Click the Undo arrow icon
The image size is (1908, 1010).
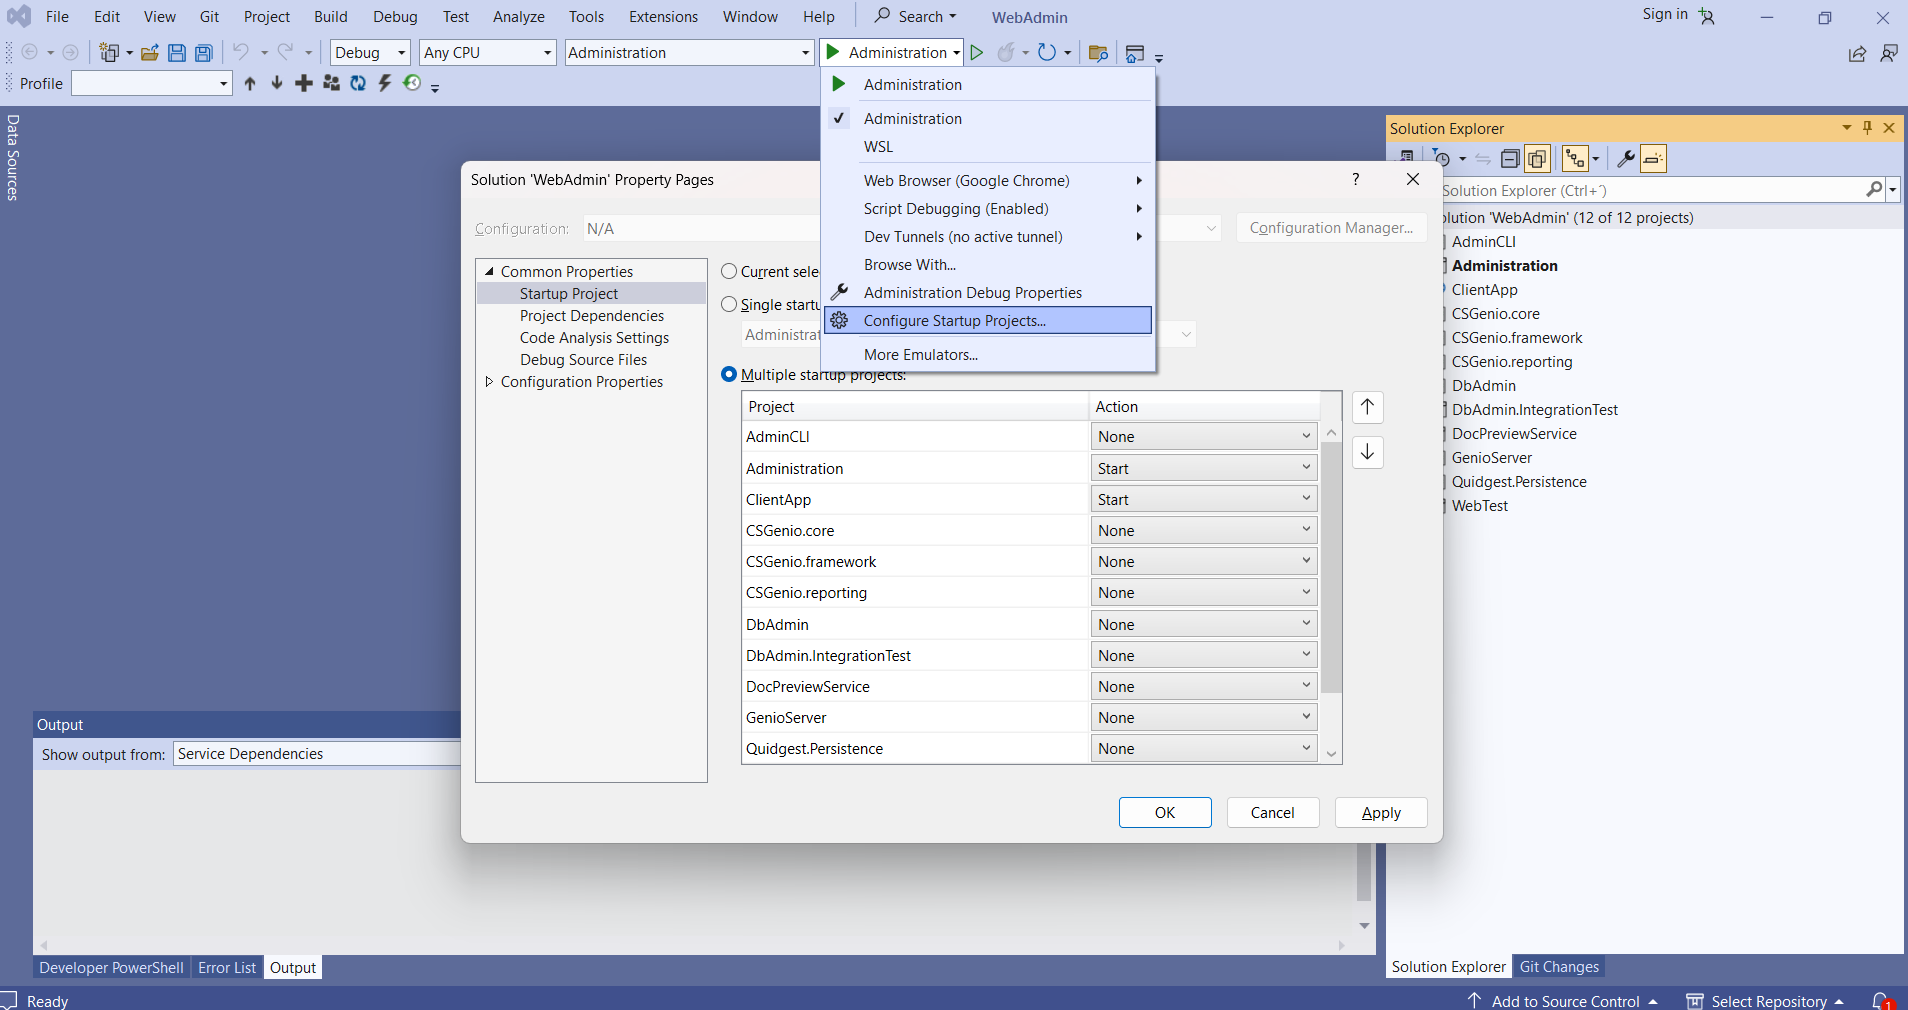point(241,52)
